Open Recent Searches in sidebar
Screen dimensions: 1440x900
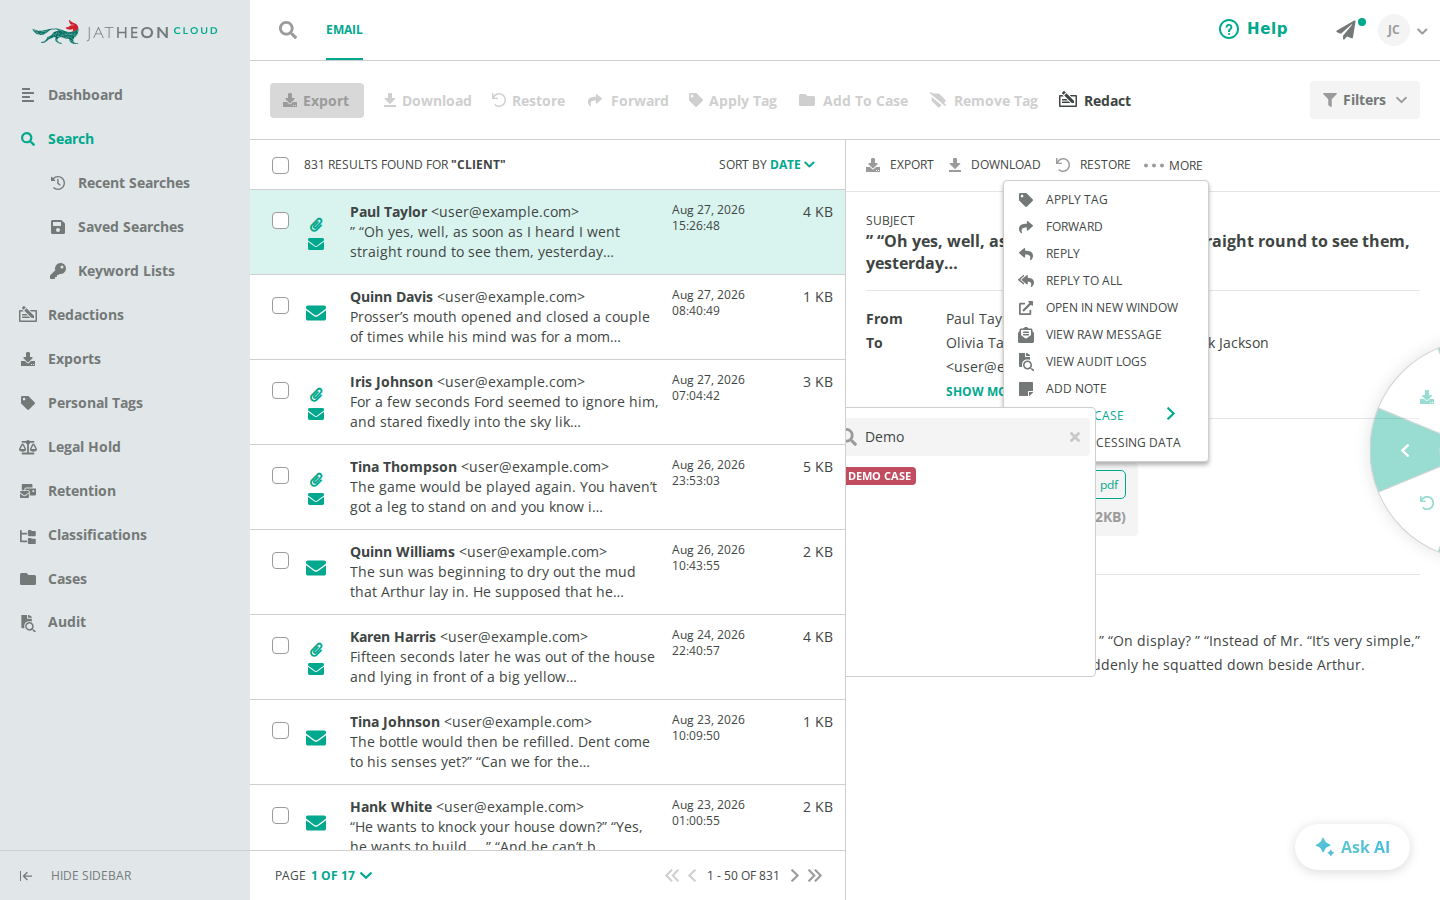click(133, 183)
